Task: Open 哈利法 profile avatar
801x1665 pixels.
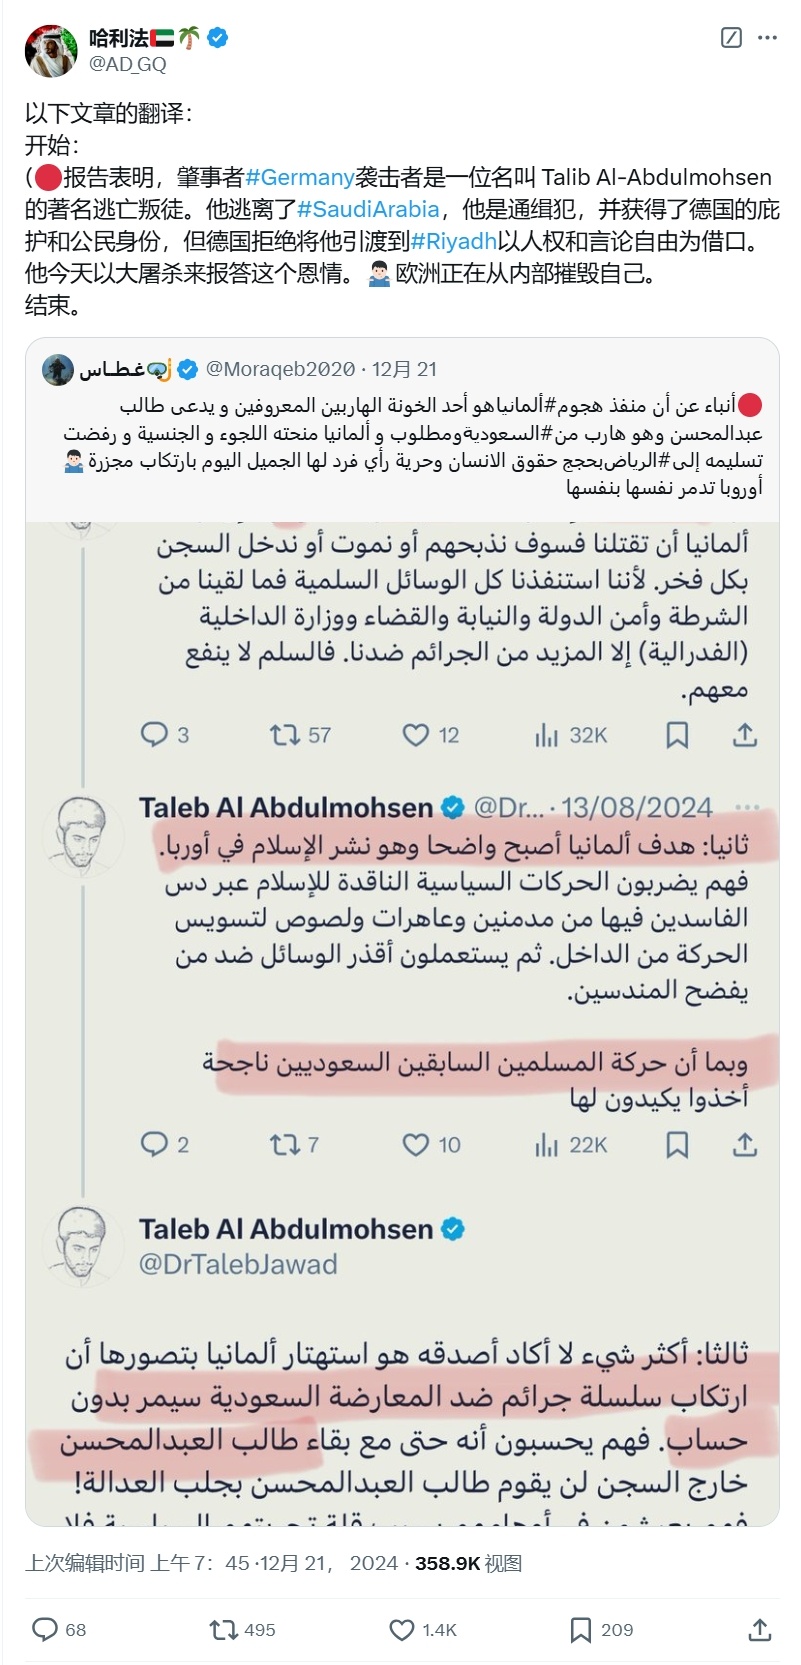Action: click(x=51, y=51)
